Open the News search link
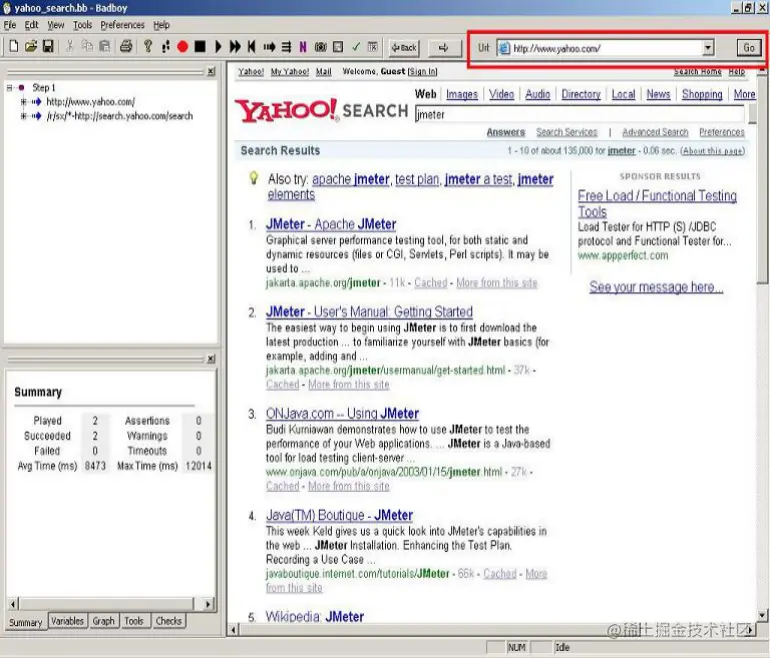The width and height of the screenshot is (770, 658). pos(659,94)
